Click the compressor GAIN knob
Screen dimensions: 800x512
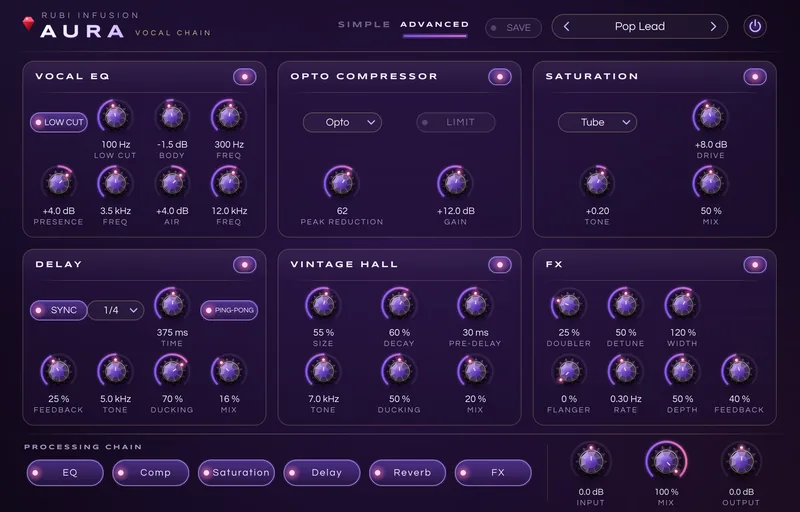coord(455,183)
